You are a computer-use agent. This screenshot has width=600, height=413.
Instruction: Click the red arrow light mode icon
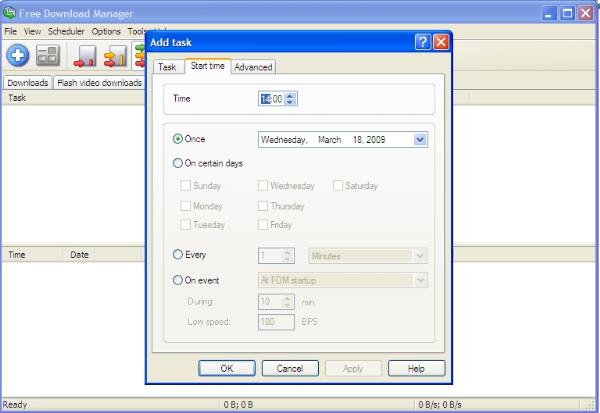click(x=85, y=56)
